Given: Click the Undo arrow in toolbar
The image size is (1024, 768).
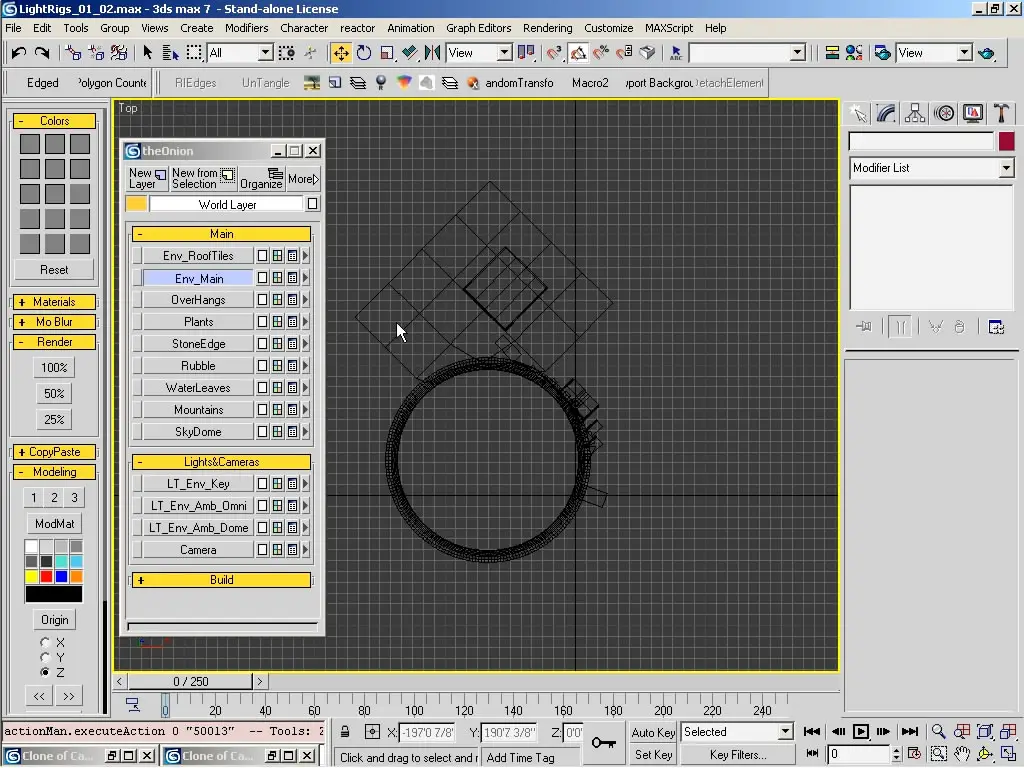Looking at the screenshot, I should pyautogui.click(x=18, y=53).
